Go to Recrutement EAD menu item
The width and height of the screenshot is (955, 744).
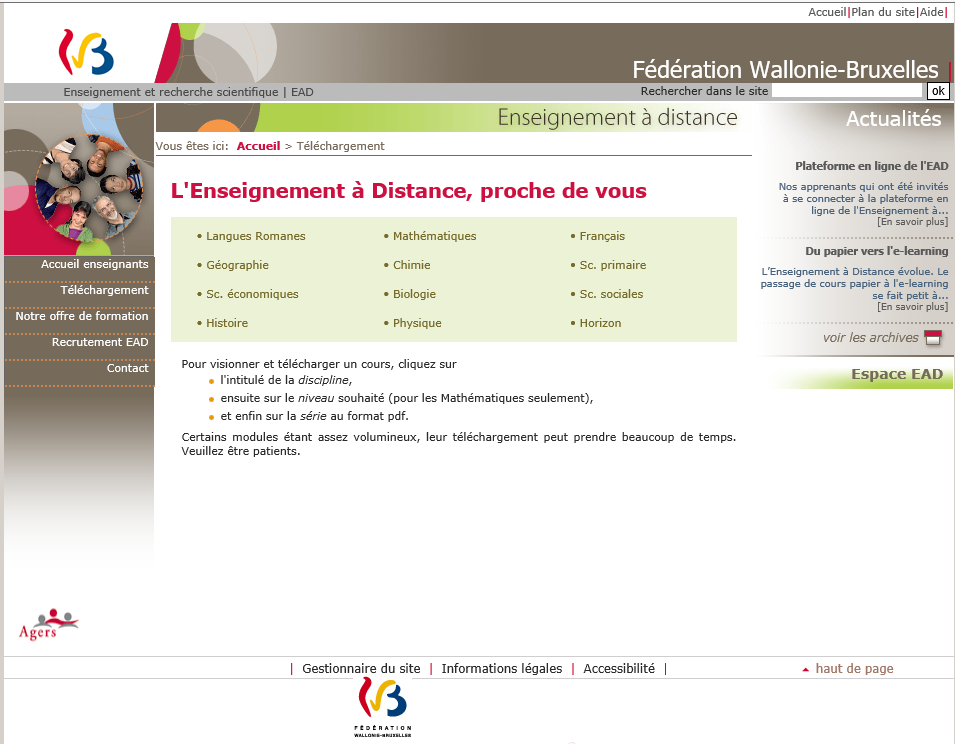99,342
